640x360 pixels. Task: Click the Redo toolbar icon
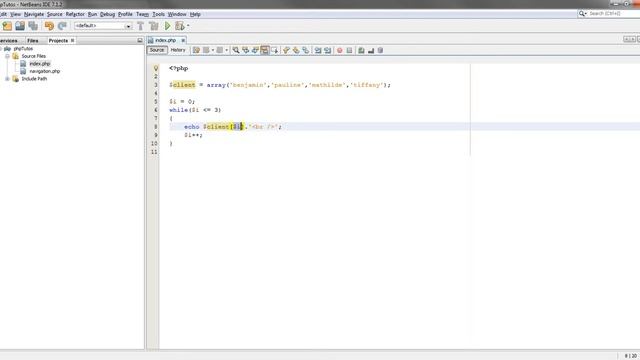62,26
